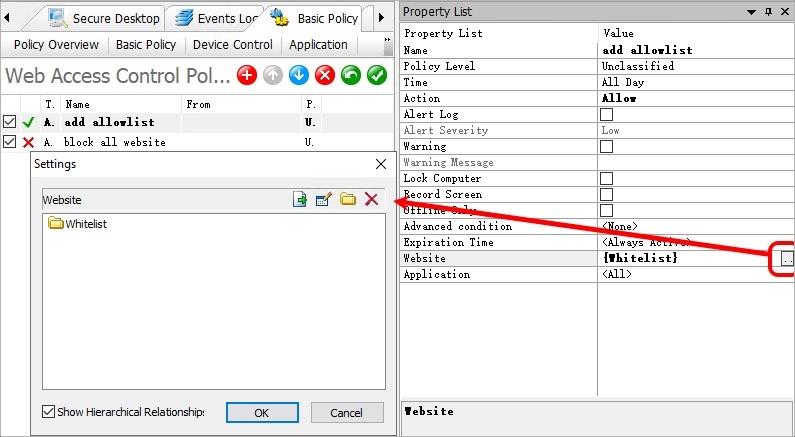This screenshot has height=437, width=795.
Task: Uncheck the add allowlist policy row
Action: pos(9,122)
